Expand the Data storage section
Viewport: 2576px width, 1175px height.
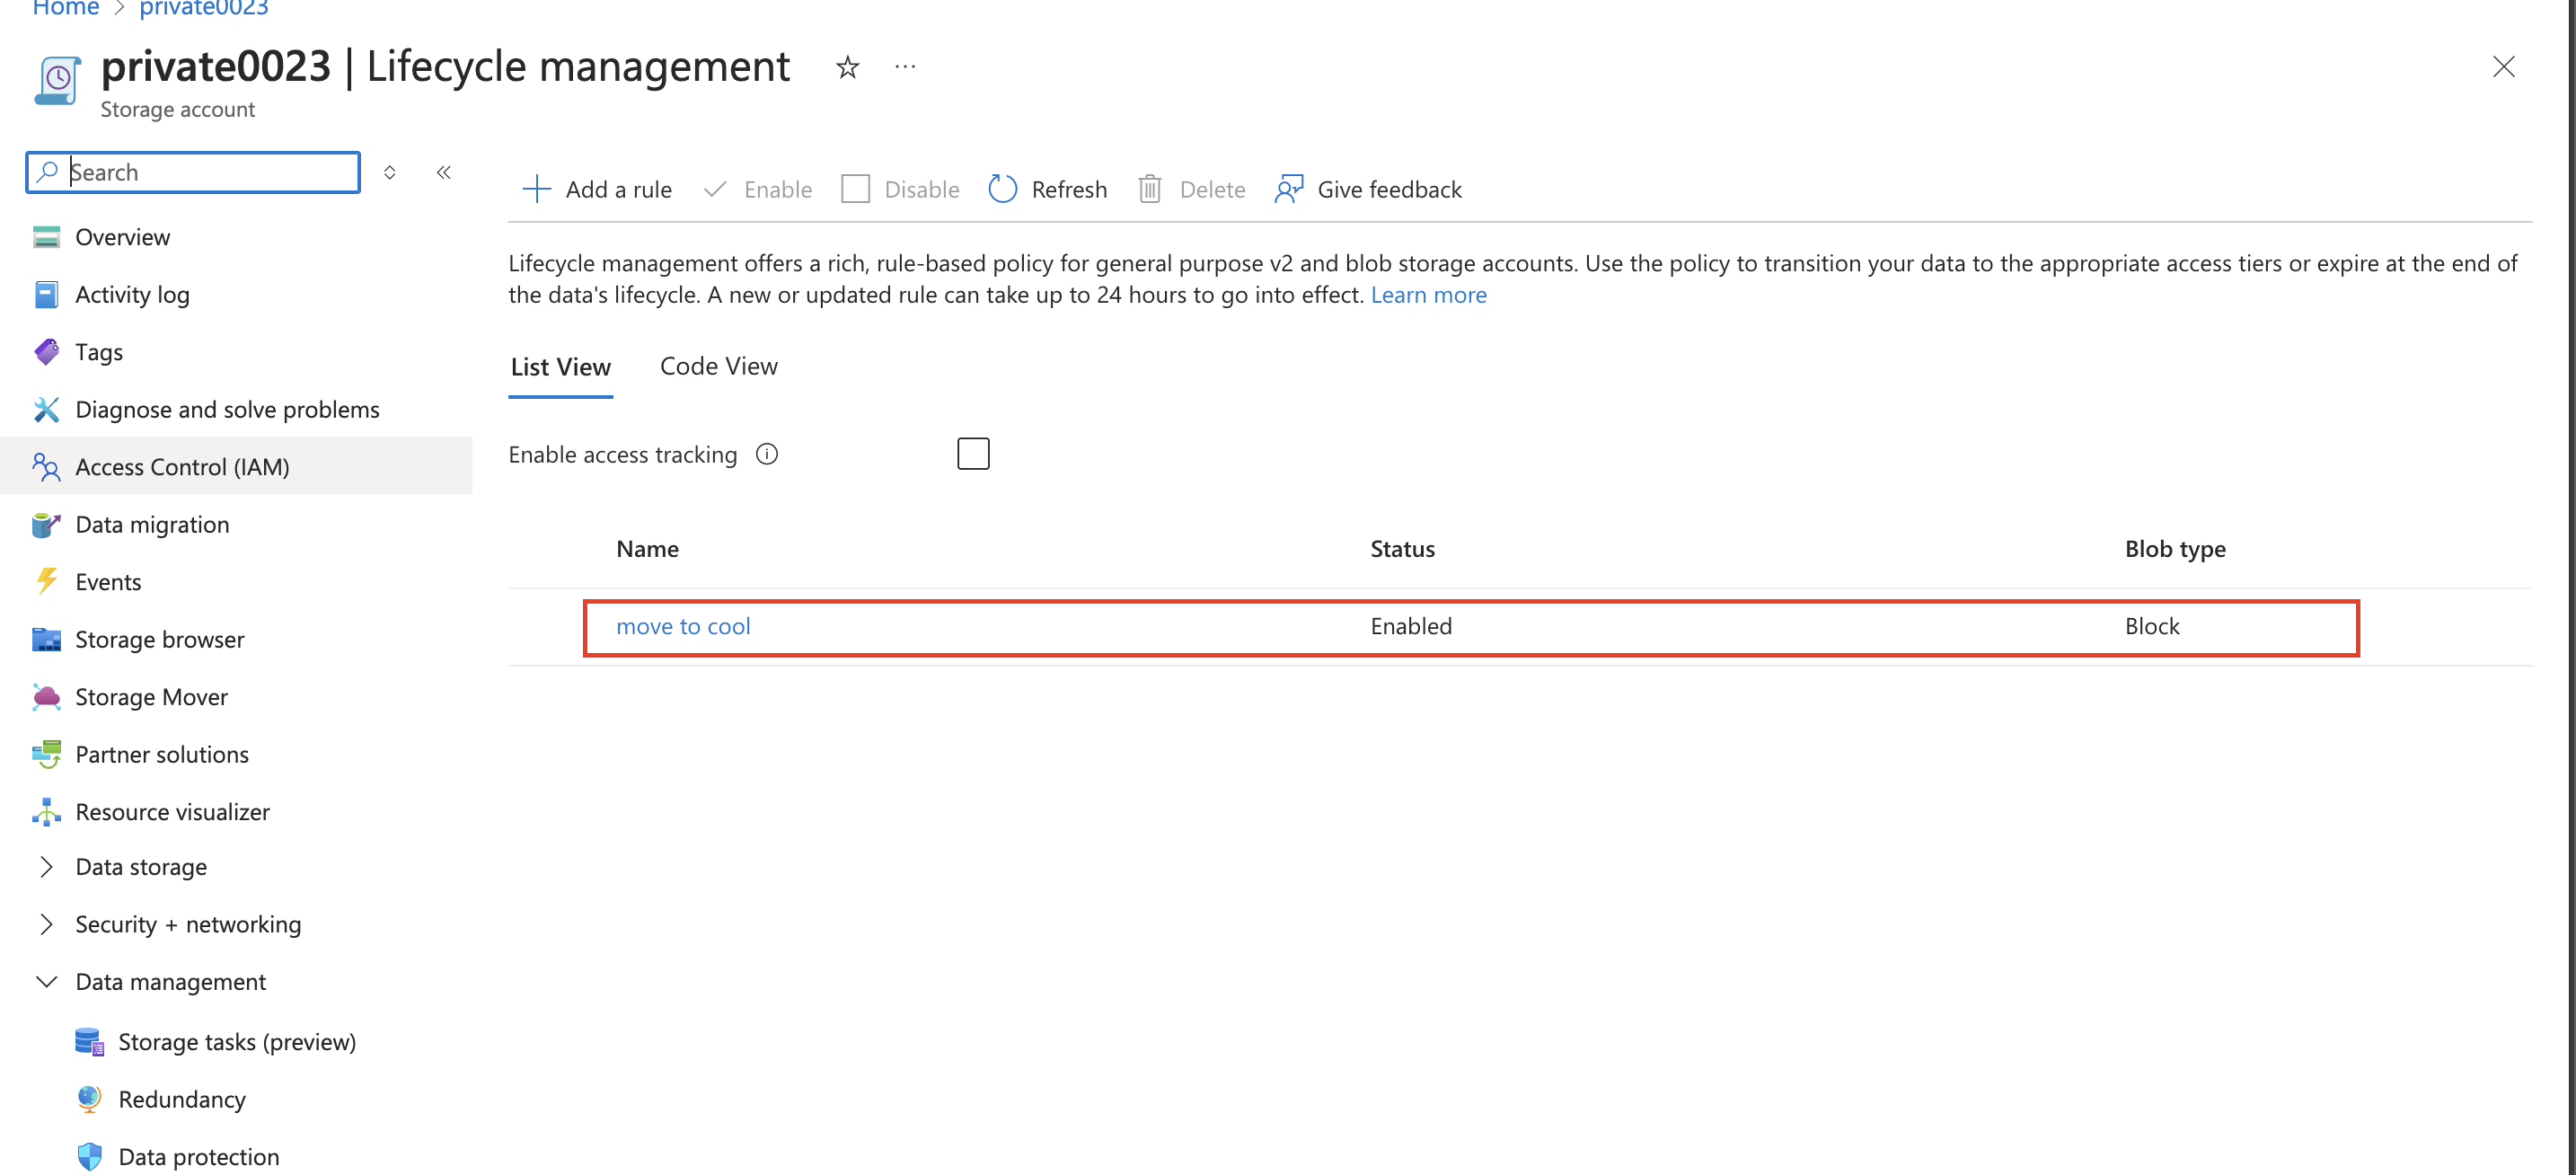tap(46, 867)
